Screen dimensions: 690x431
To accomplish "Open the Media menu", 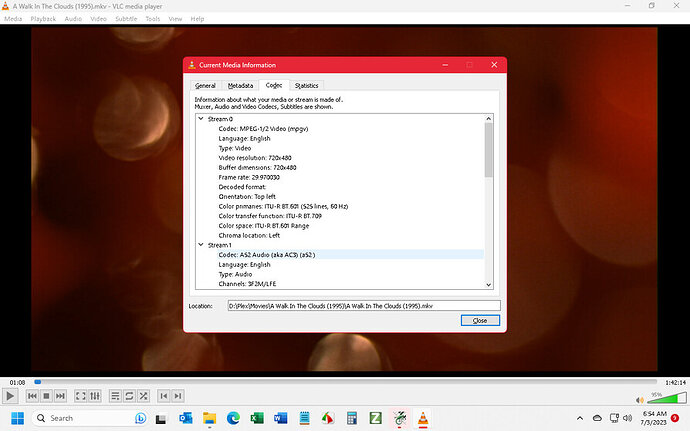I will coord(13,19).
